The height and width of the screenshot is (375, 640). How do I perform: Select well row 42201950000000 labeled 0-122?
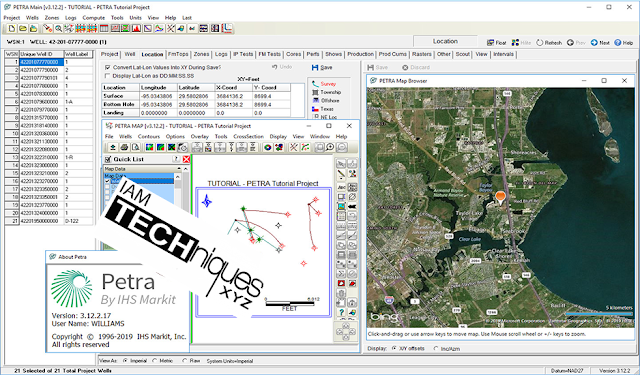[x=49, y=221]
